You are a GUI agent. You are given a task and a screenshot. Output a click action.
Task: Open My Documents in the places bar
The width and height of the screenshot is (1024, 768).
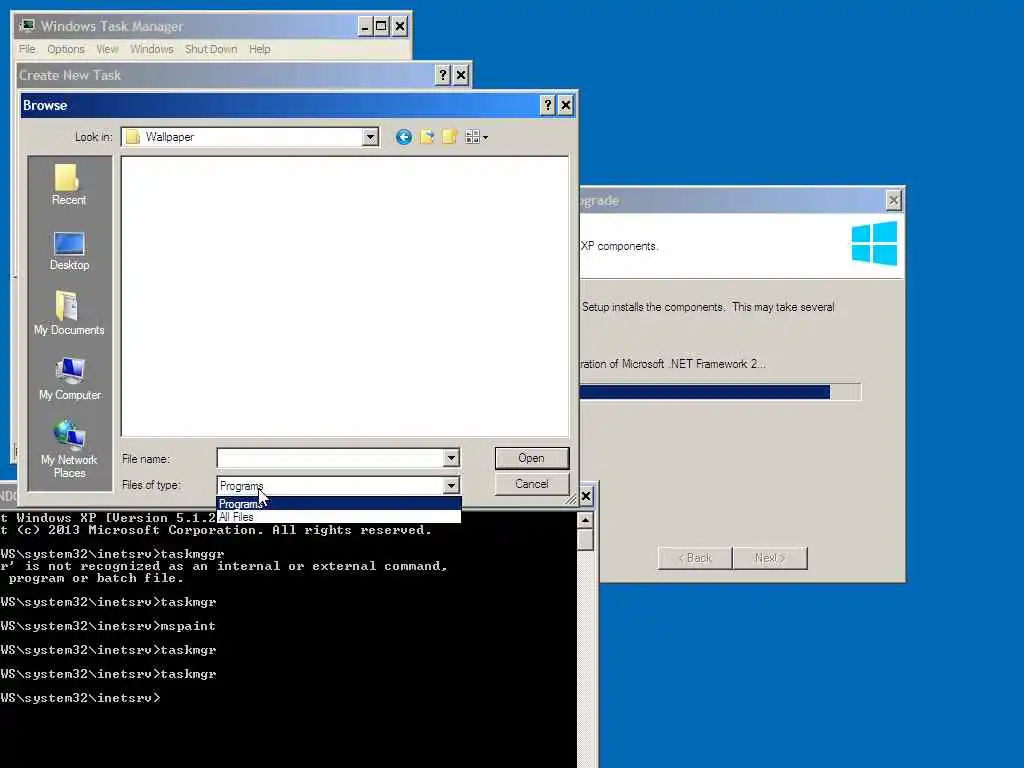(x=69, y=313)
